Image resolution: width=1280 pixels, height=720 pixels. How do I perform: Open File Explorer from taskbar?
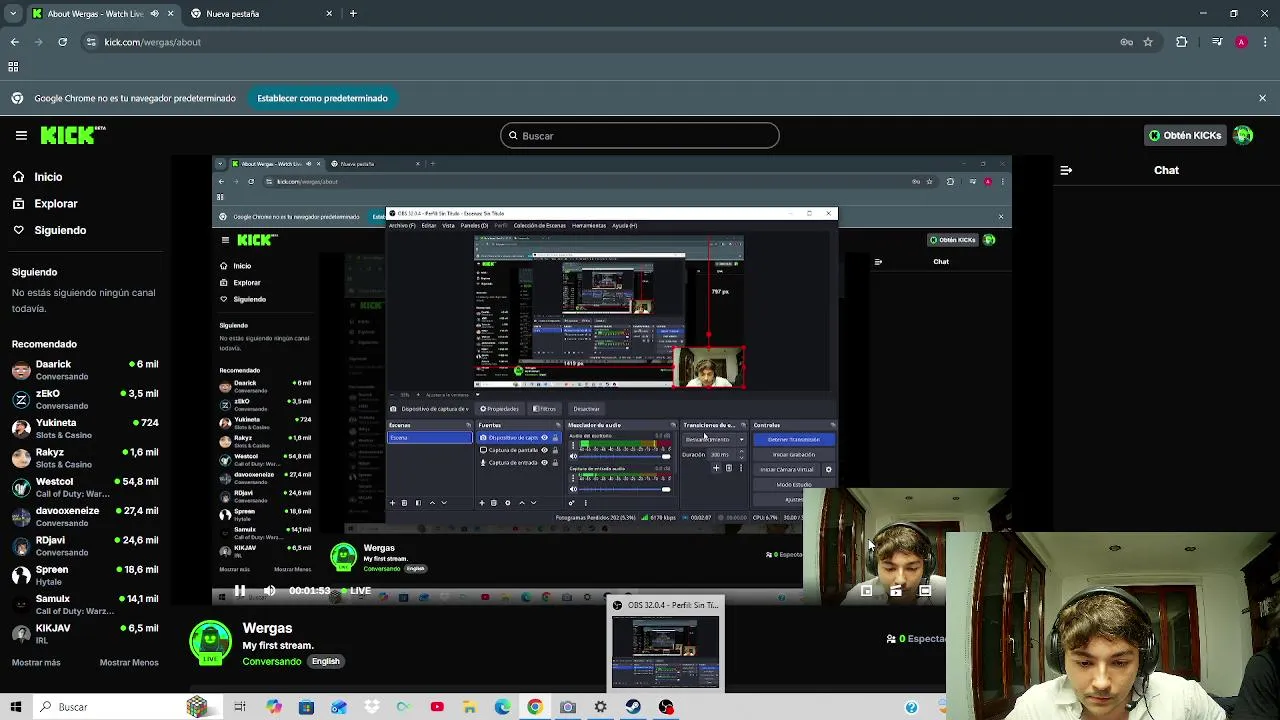pyautogui.click(x=469, y=707)
